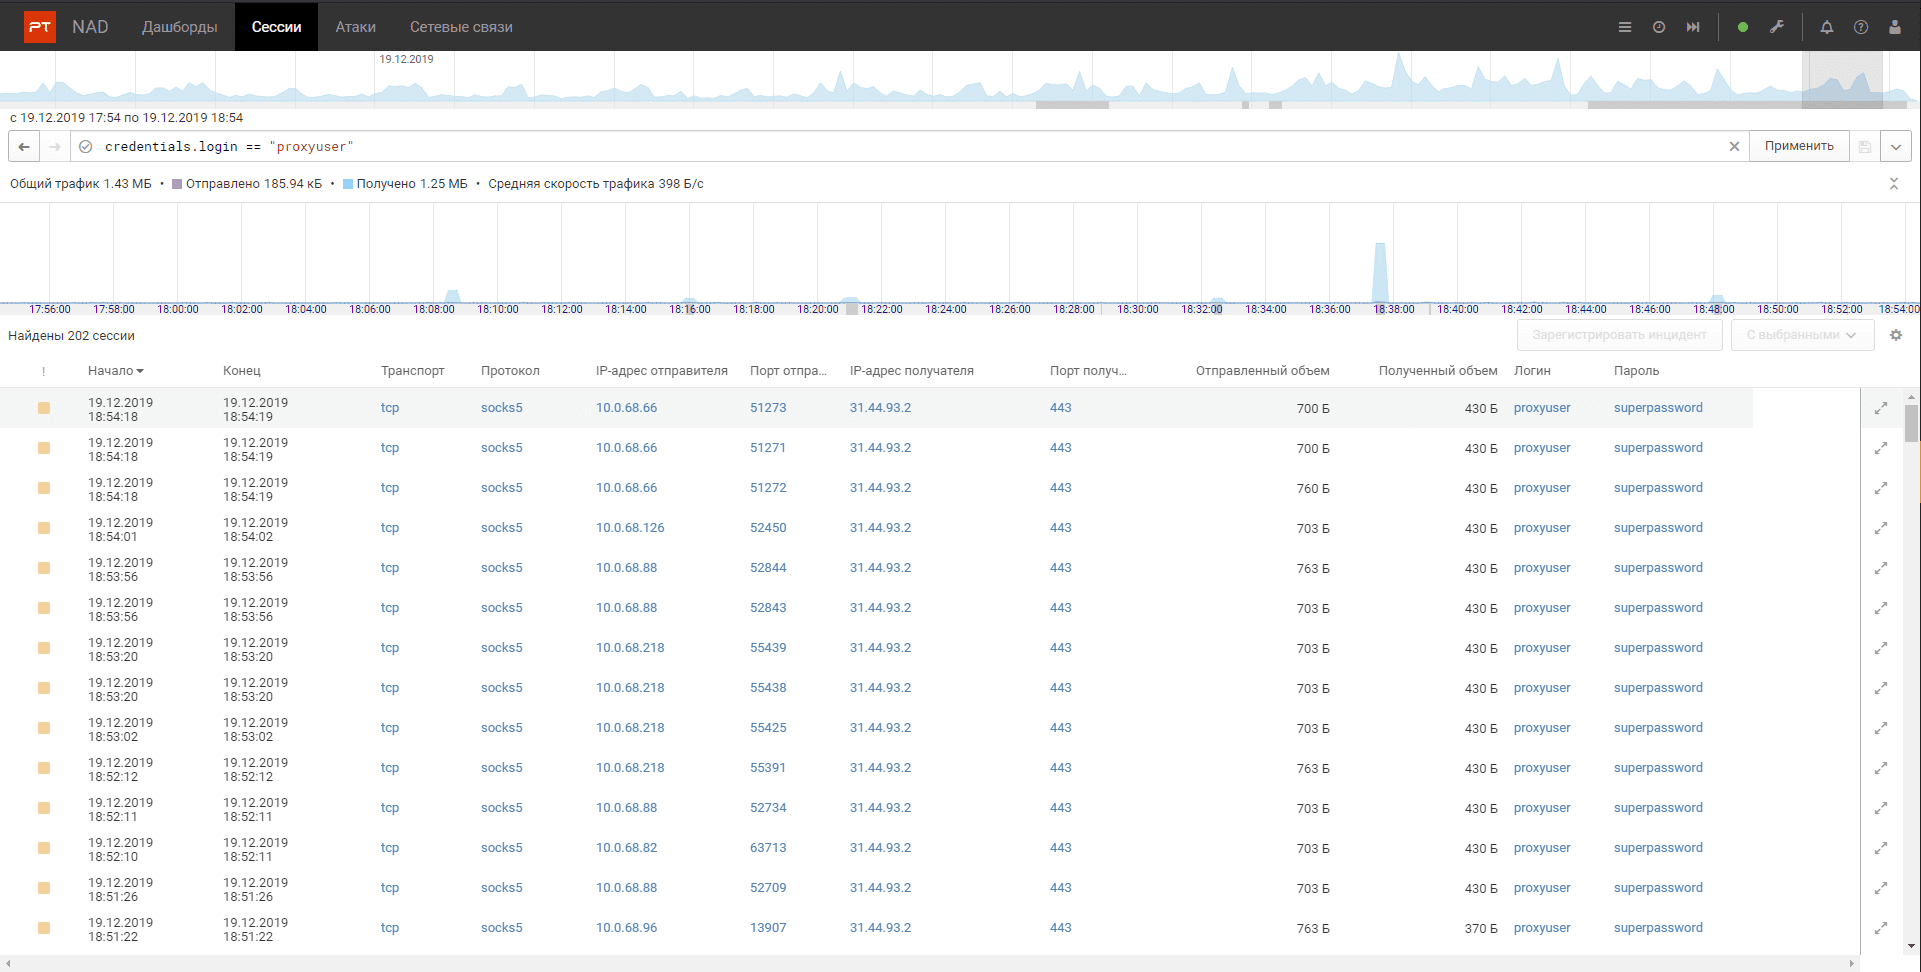Open the hamburger menu in top bar

1625,27
